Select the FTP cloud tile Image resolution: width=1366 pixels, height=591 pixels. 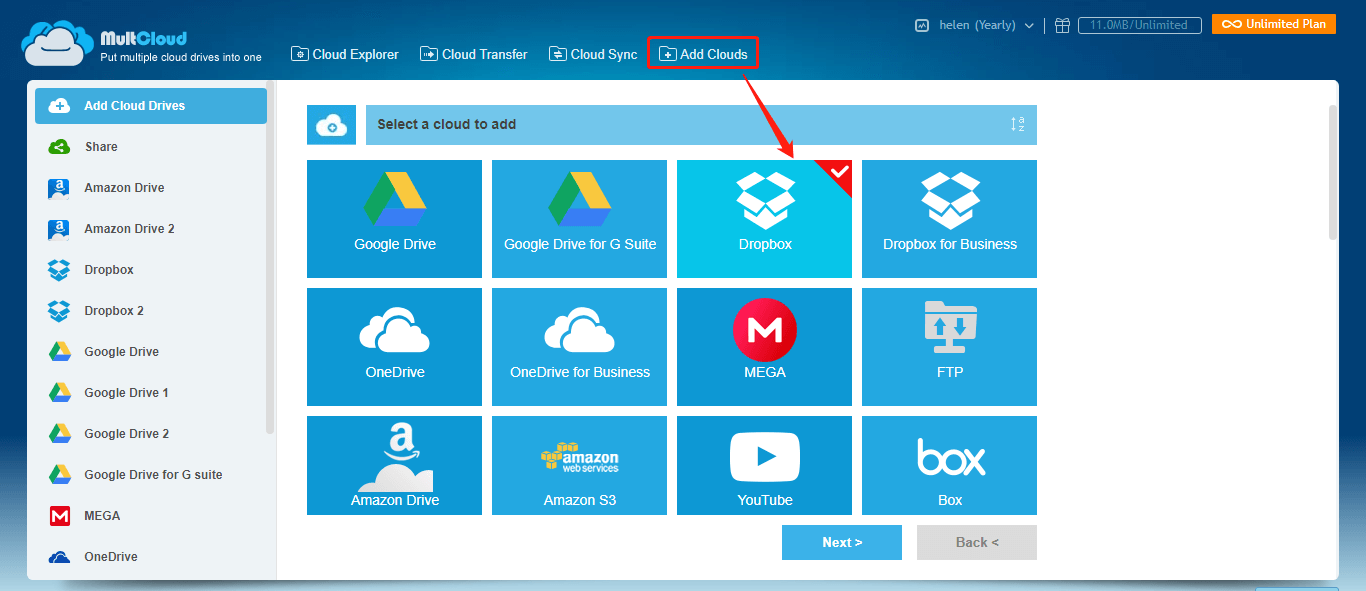point(949,347)
